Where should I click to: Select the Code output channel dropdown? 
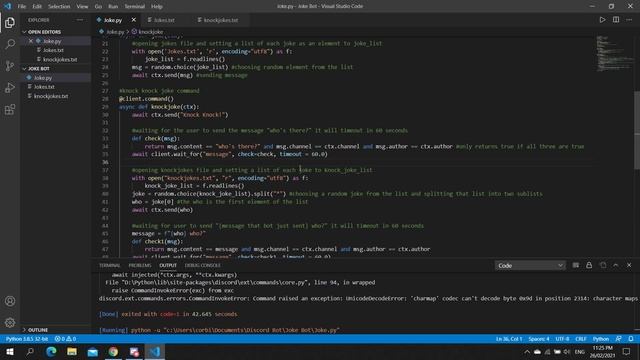point(530,265)
